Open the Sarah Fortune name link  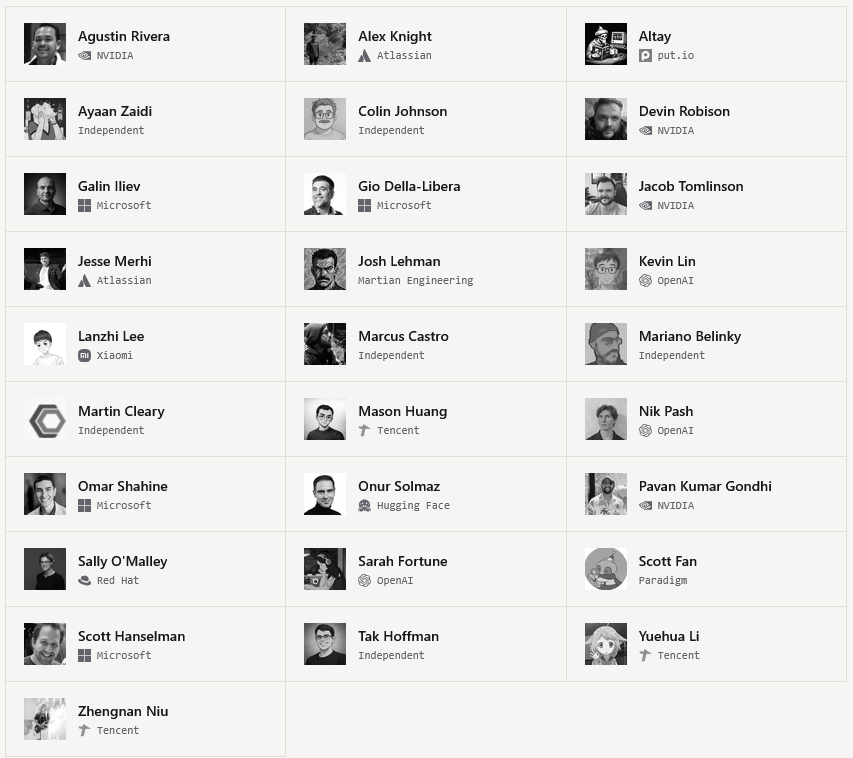403,561
